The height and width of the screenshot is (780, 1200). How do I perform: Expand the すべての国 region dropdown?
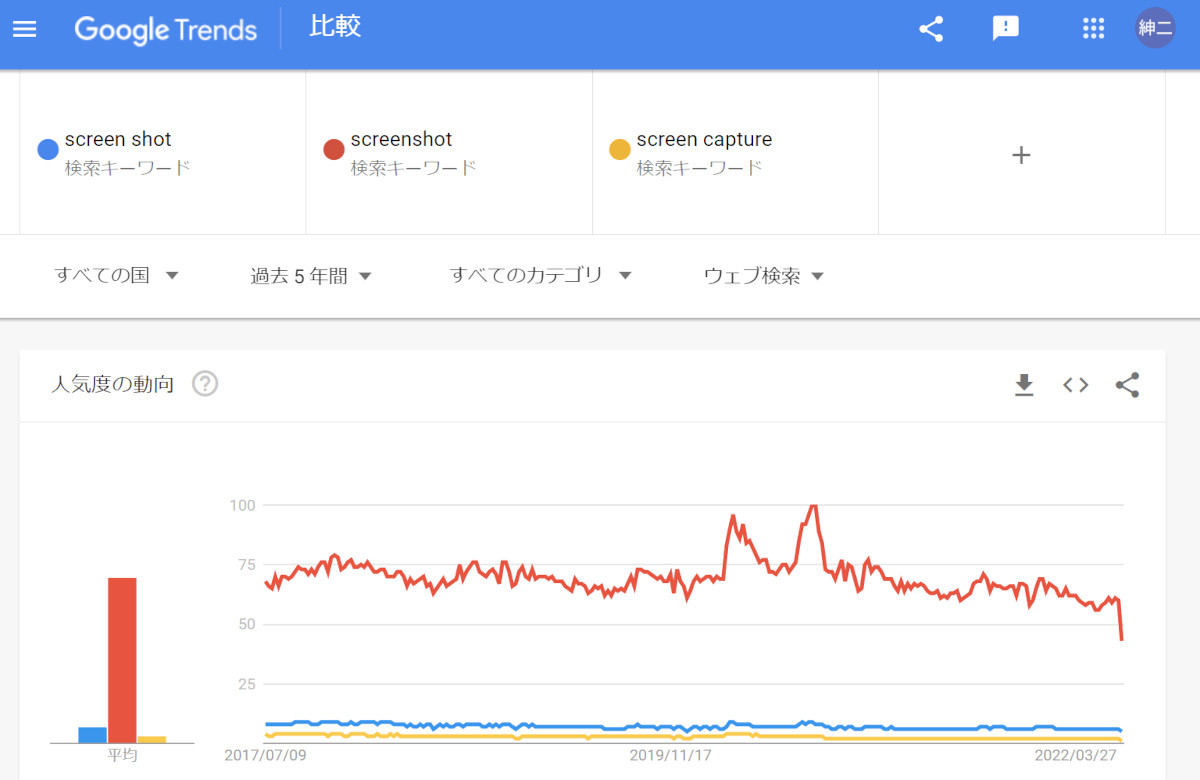pyautogui.click(x=116, y=276)
